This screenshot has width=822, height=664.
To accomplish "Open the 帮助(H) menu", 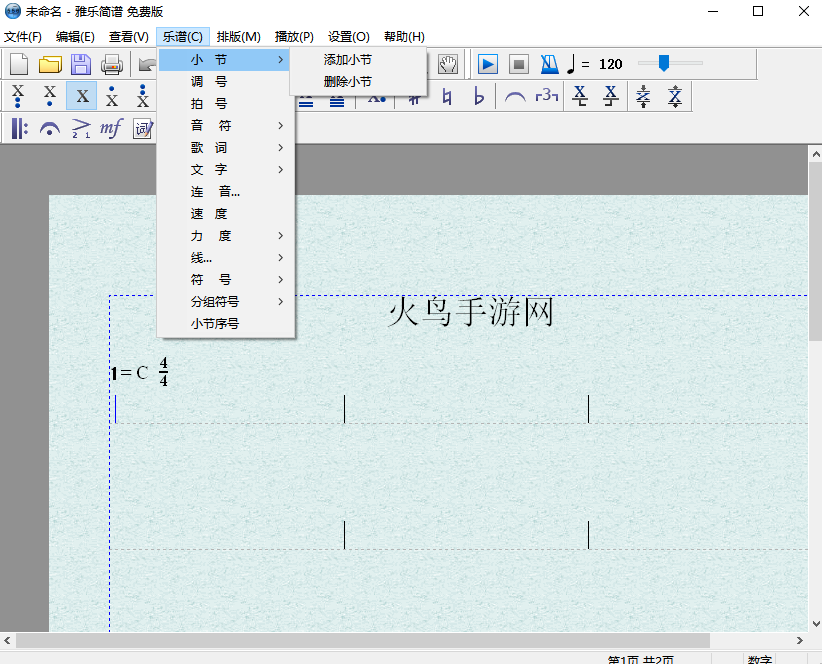I will tap(404, 37).
